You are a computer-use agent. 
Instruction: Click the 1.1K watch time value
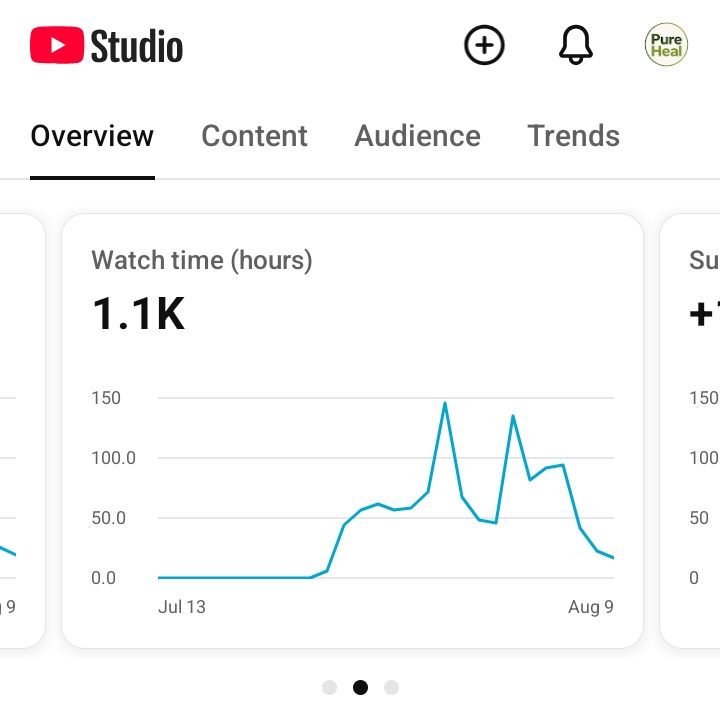(138, 314)
